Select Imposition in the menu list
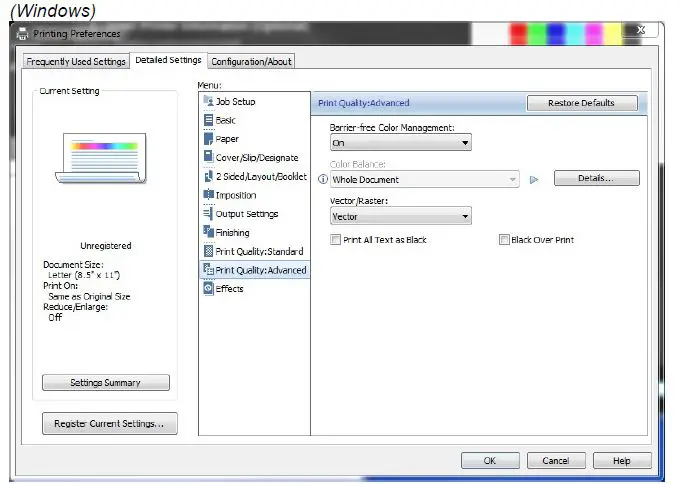The image size is (685, 484). pos(255,195)
